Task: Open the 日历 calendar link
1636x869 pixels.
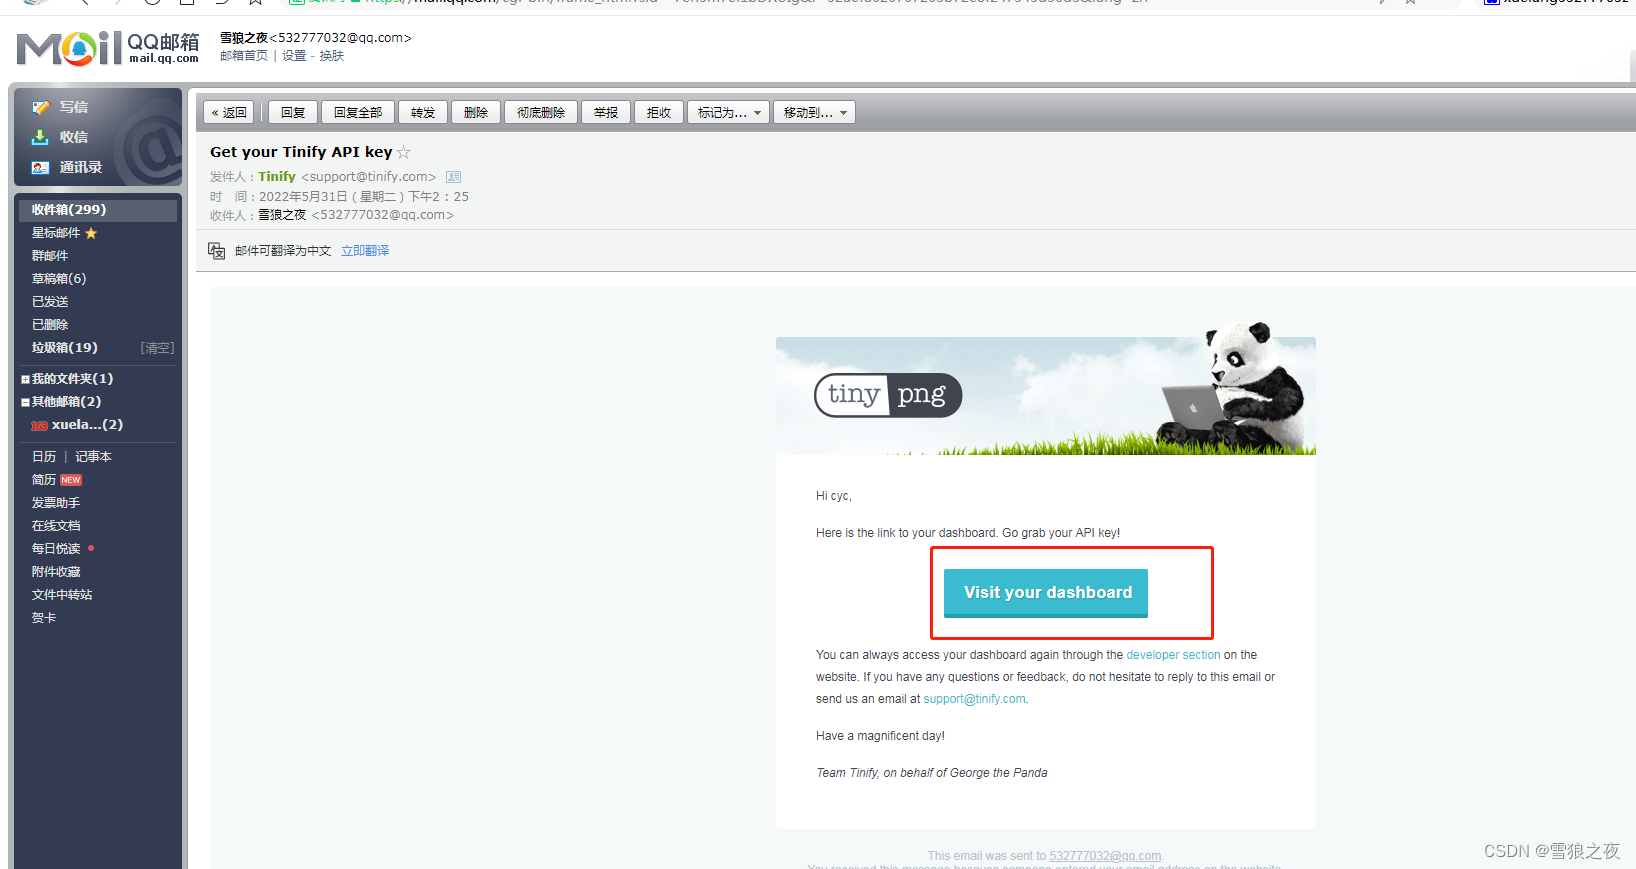Action: (44, 457)
